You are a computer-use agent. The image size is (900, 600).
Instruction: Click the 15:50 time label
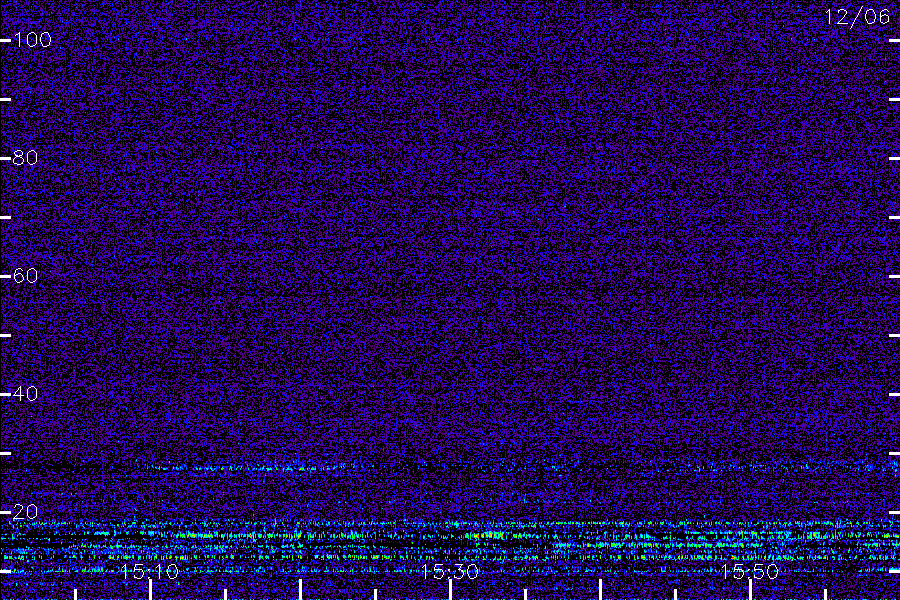tap(750, 571)
